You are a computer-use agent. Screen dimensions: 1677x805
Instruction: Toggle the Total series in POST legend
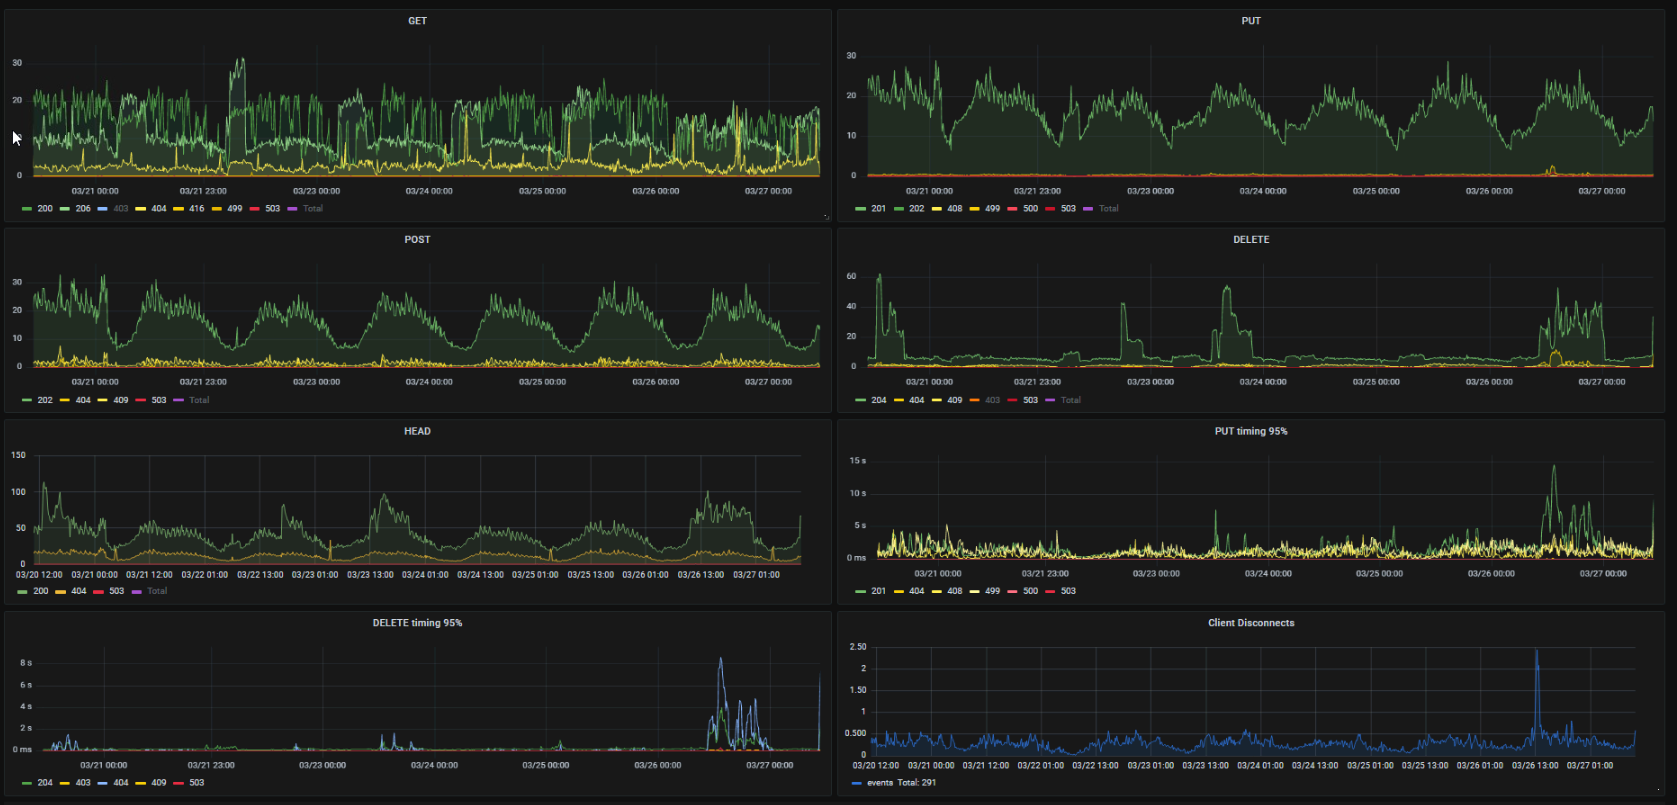(199, 400)
